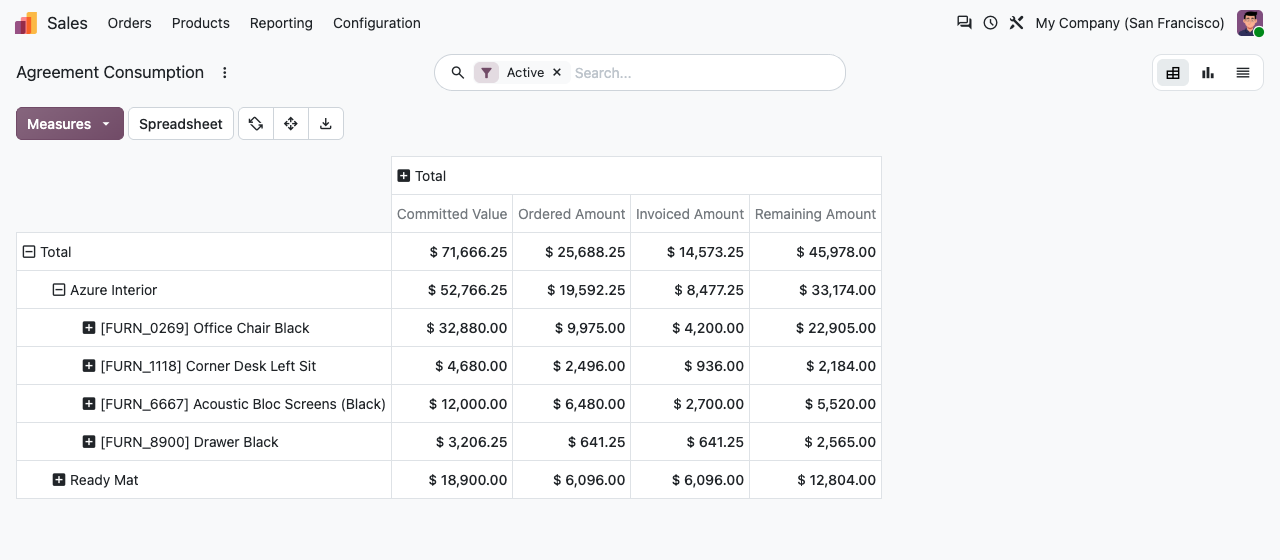Image resolution: width=1280 pixels, height=560 pixels.
Task: Click Azure Interior's $ 19,592.25 cell
Action: coord(572,290)
